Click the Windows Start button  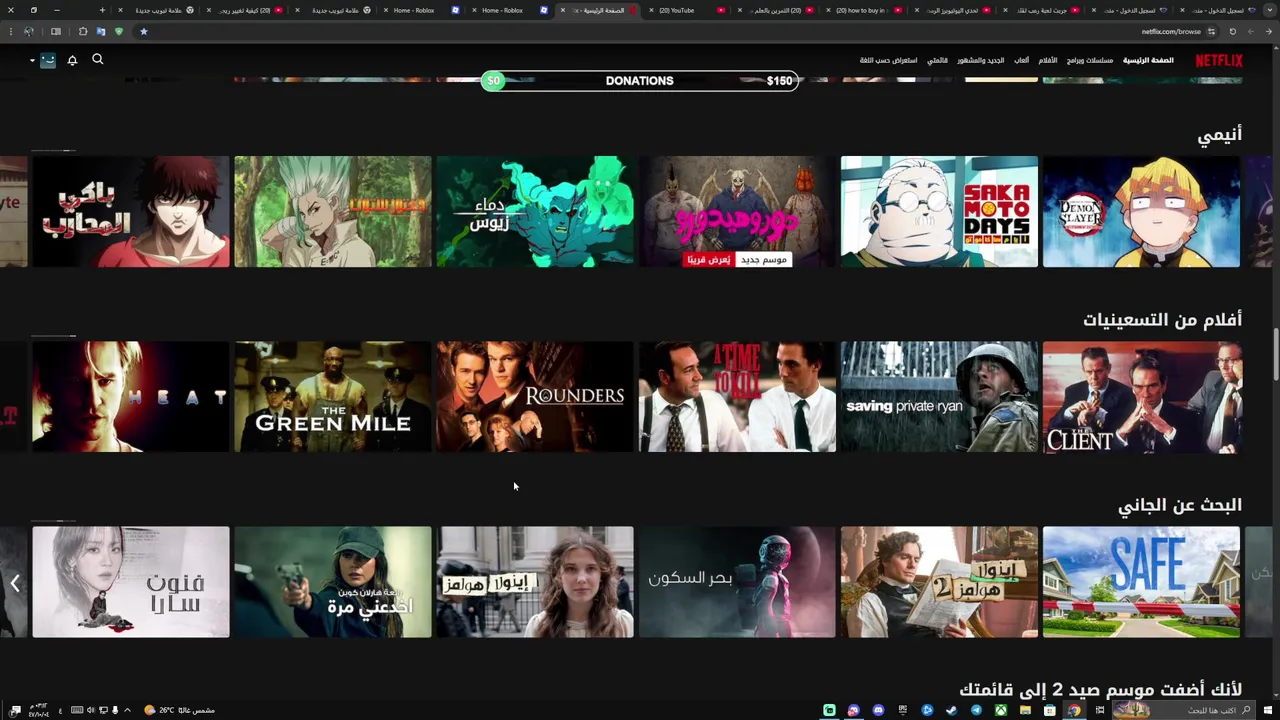[1268, 710]
